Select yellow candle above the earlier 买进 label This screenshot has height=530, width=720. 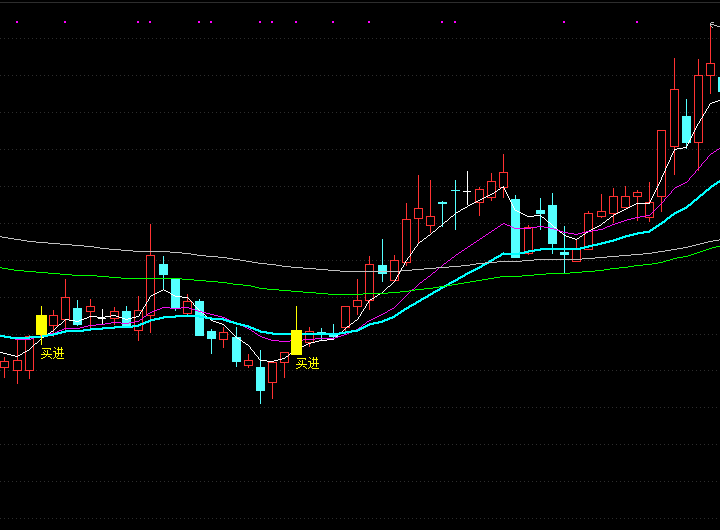point(41,325)
